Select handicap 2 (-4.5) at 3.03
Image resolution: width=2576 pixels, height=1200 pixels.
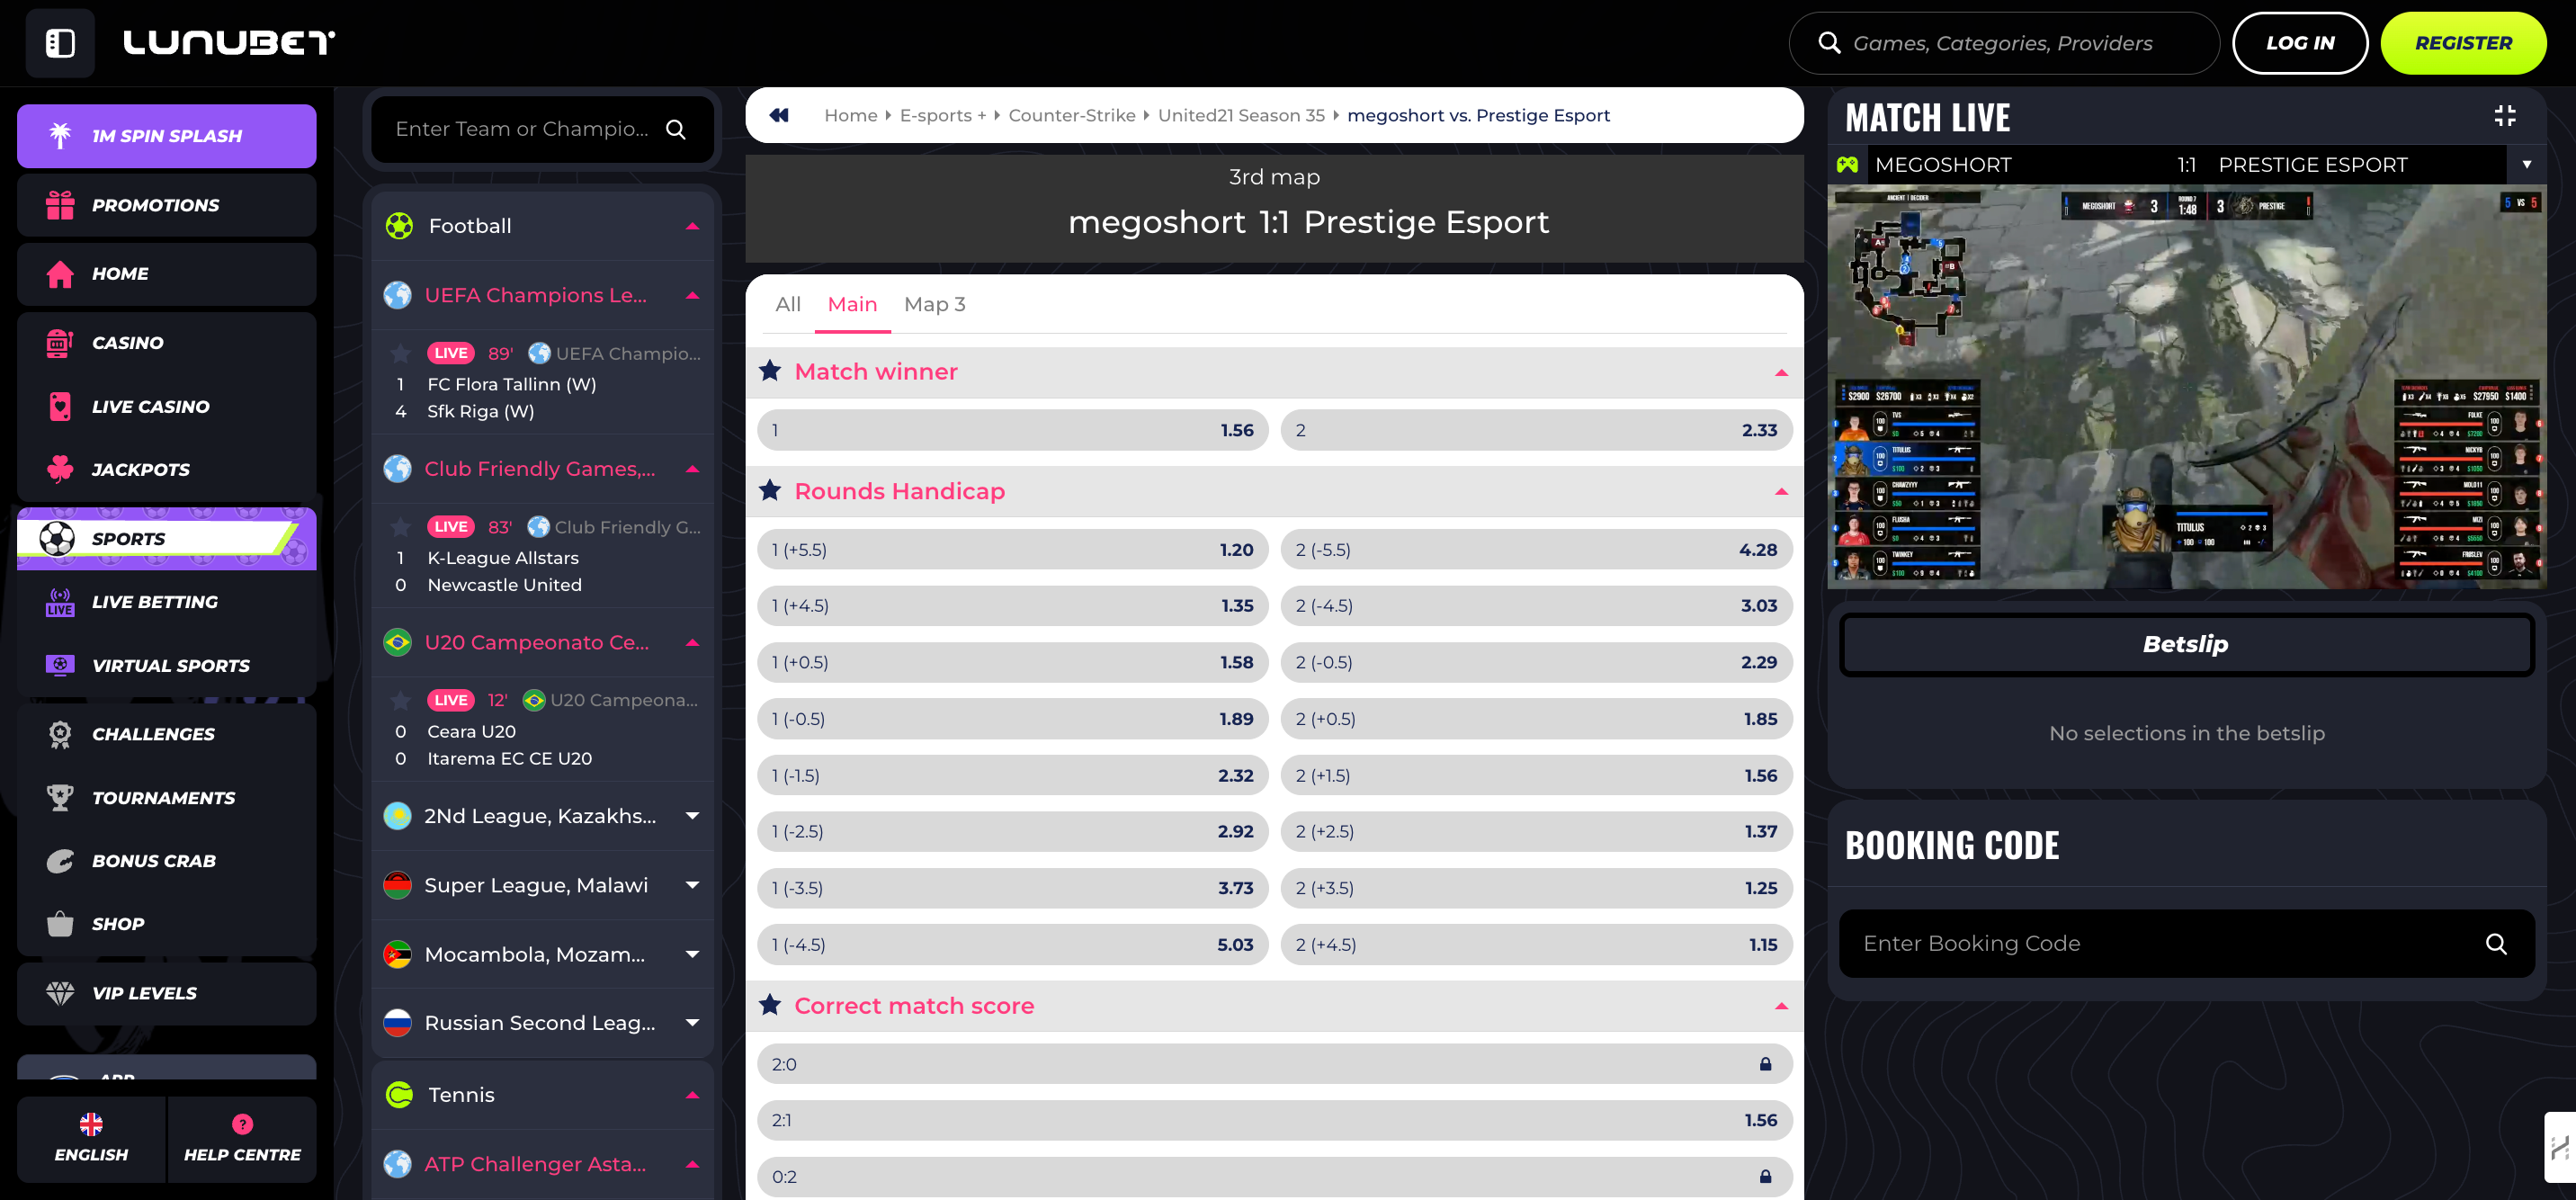1536,606
